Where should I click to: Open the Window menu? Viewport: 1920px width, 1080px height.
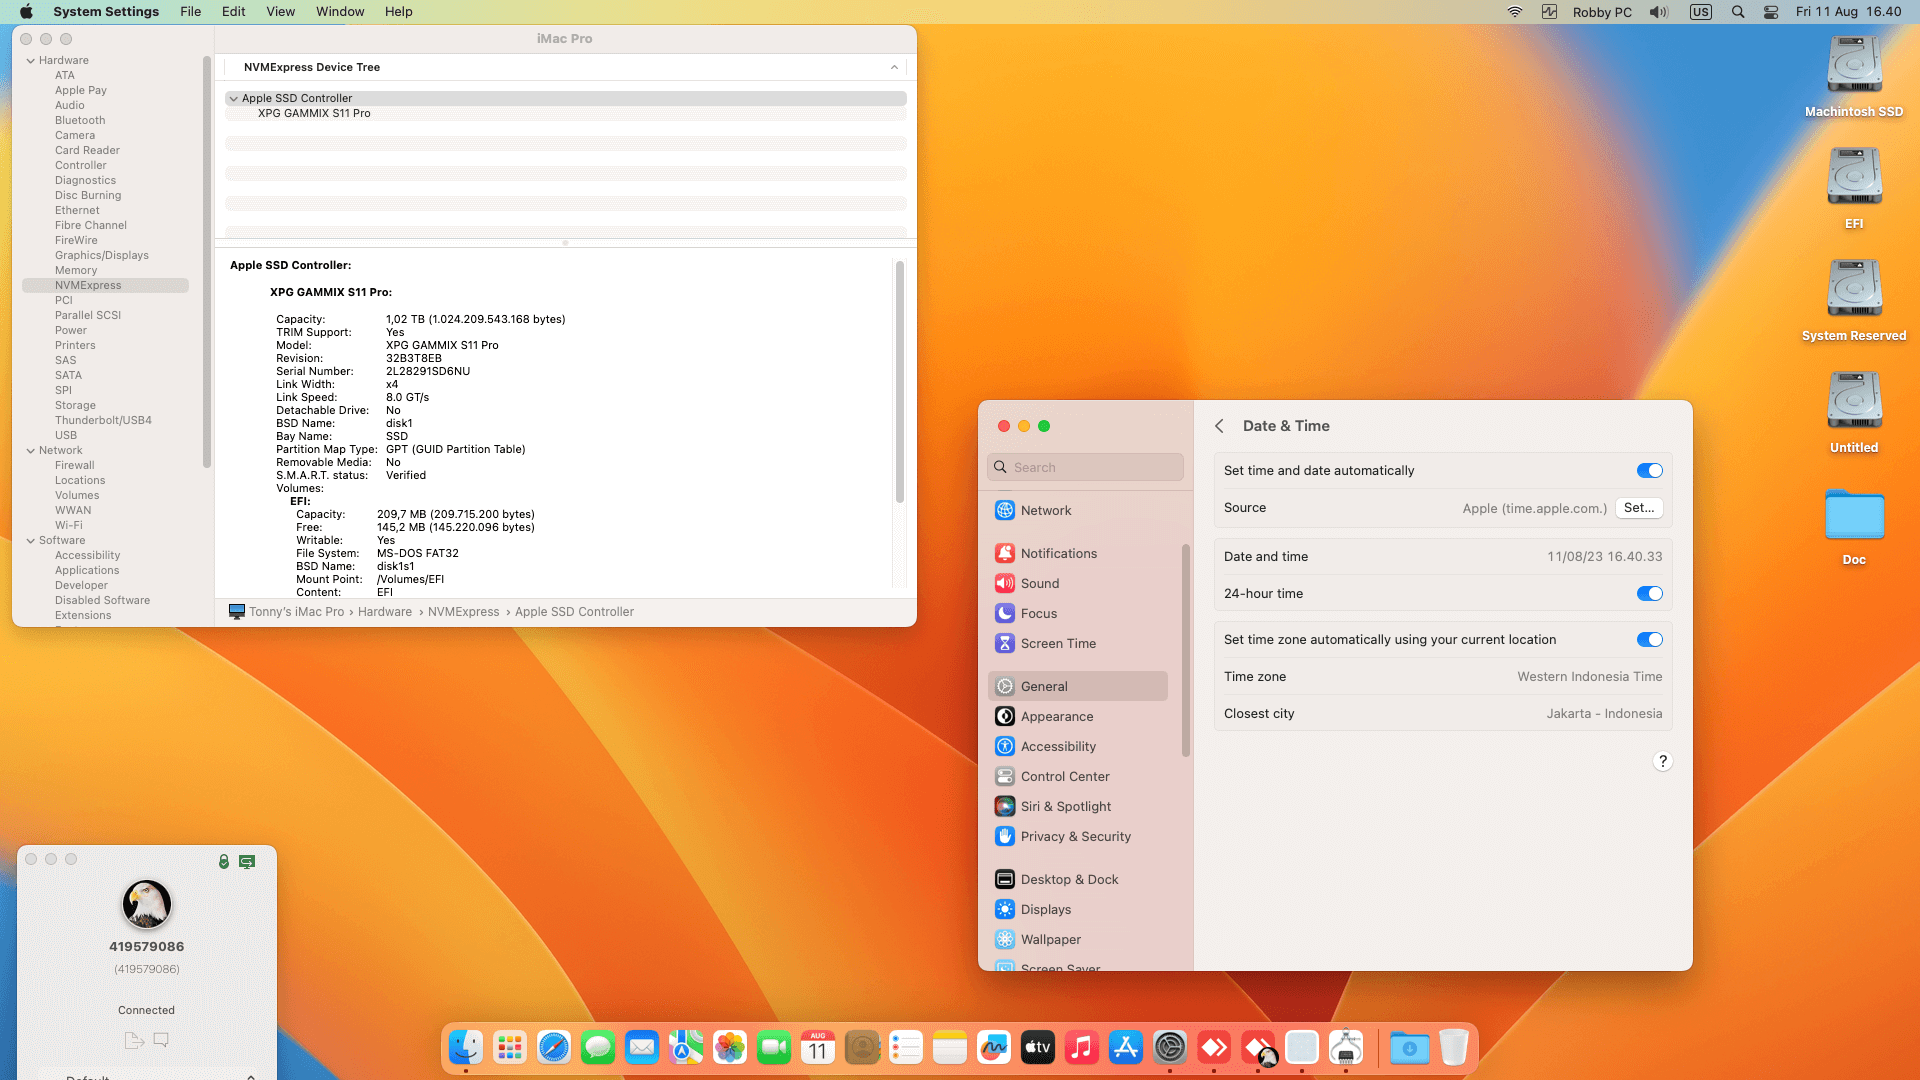click(340, 12)
